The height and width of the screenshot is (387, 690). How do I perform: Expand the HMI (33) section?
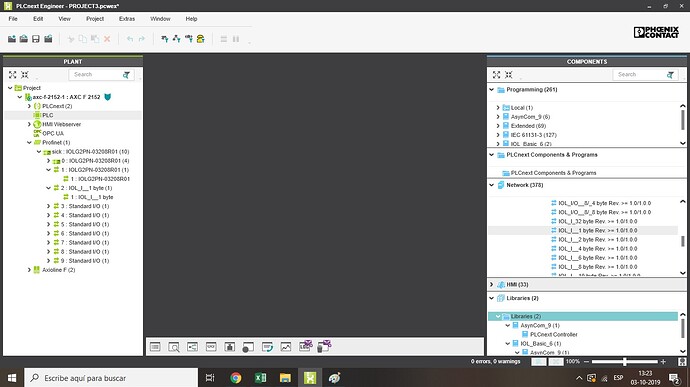492,284
